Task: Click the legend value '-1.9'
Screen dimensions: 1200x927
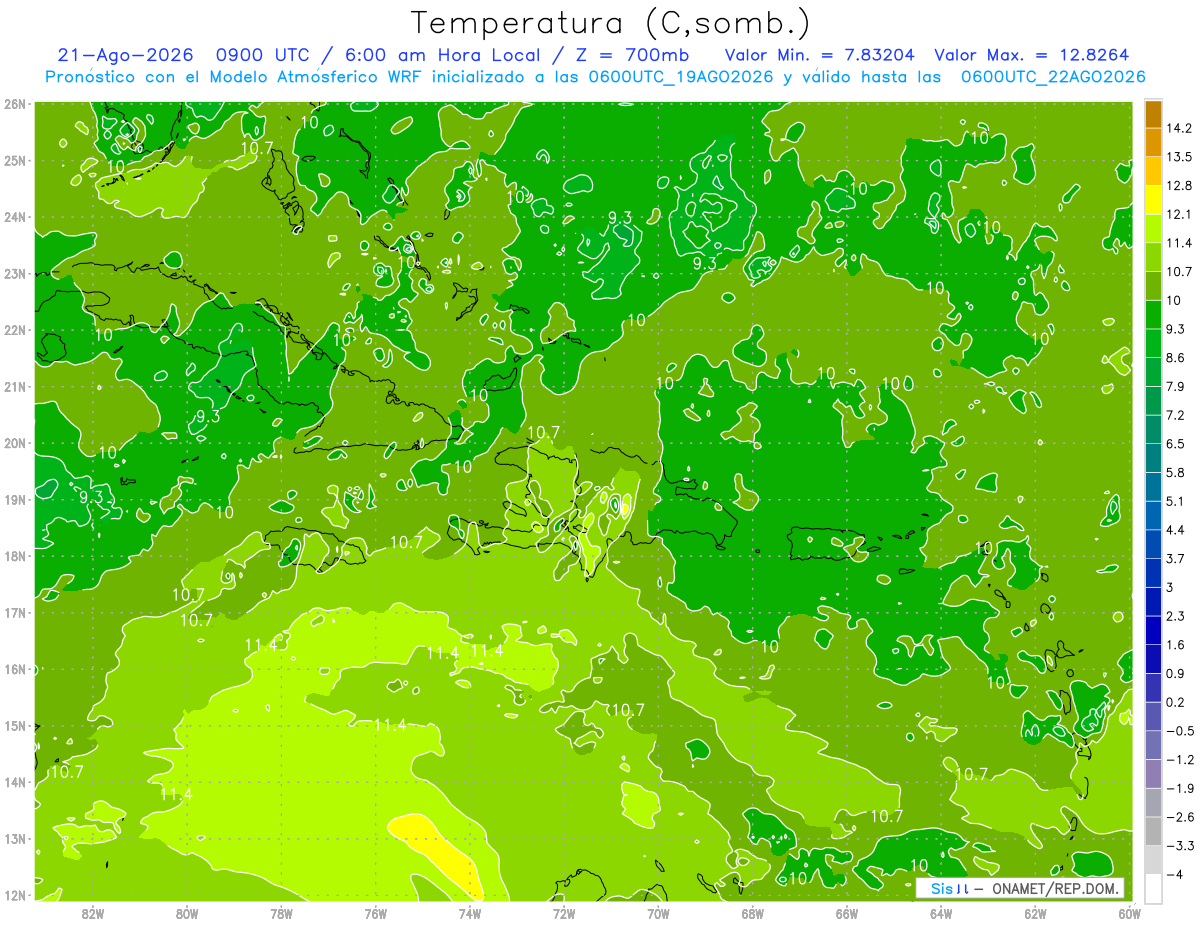Action: tap(1179, 788)
